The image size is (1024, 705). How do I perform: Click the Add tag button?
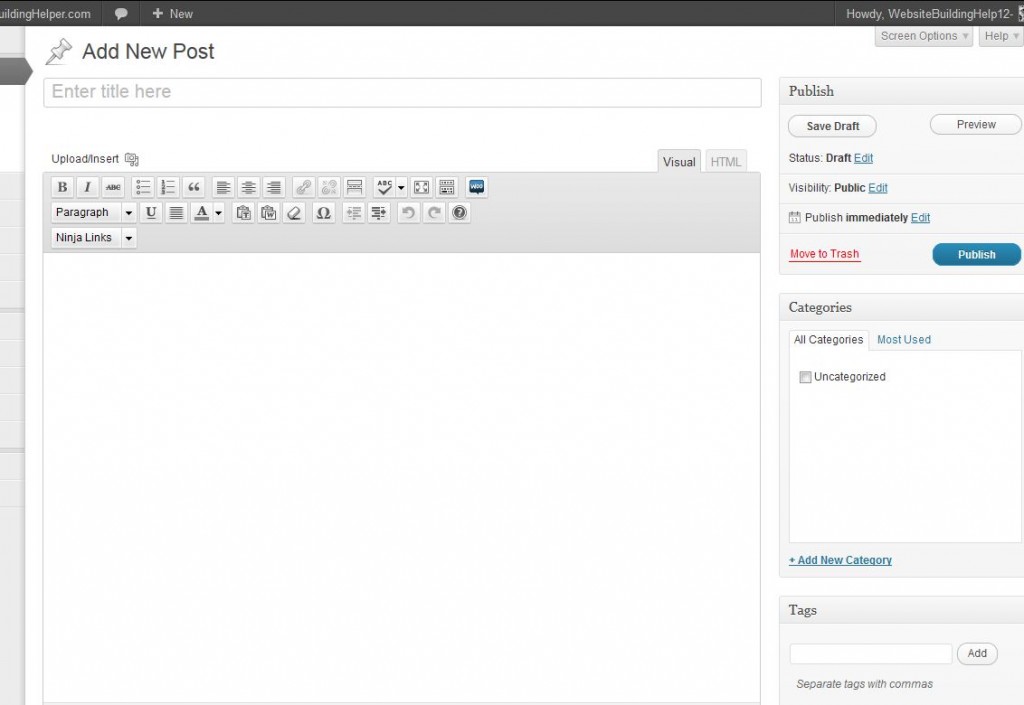click(x=977, y=653)
